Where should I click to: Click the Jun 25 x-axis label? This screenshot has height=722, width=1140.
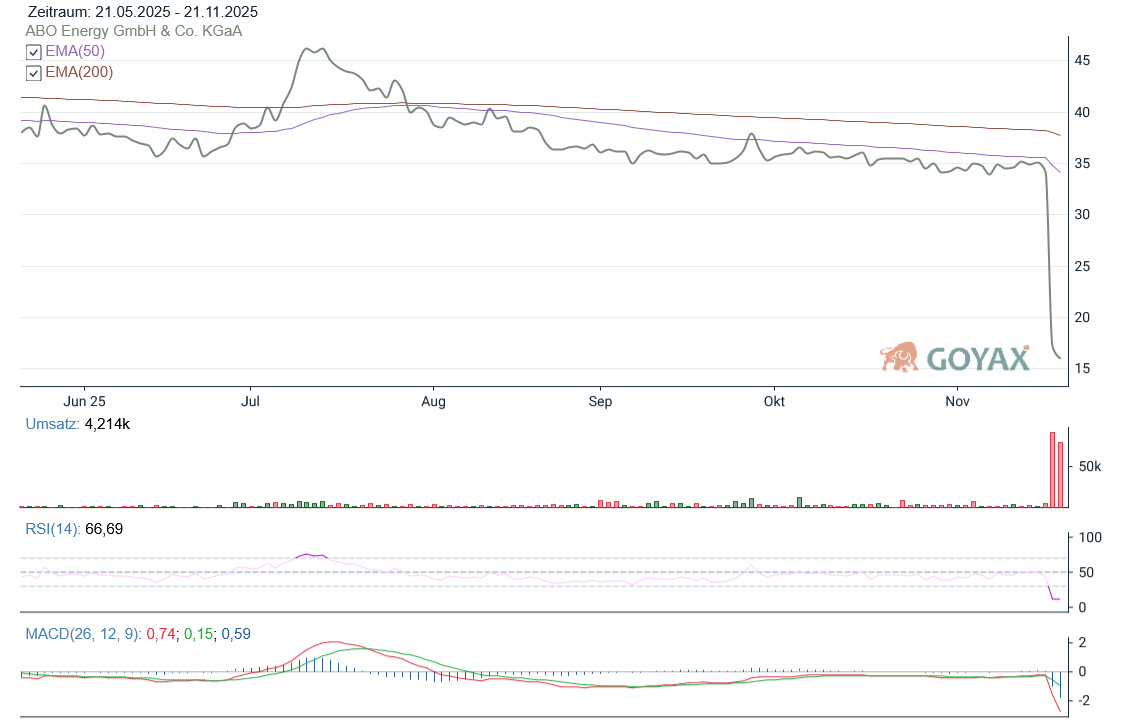coord(84,401)
